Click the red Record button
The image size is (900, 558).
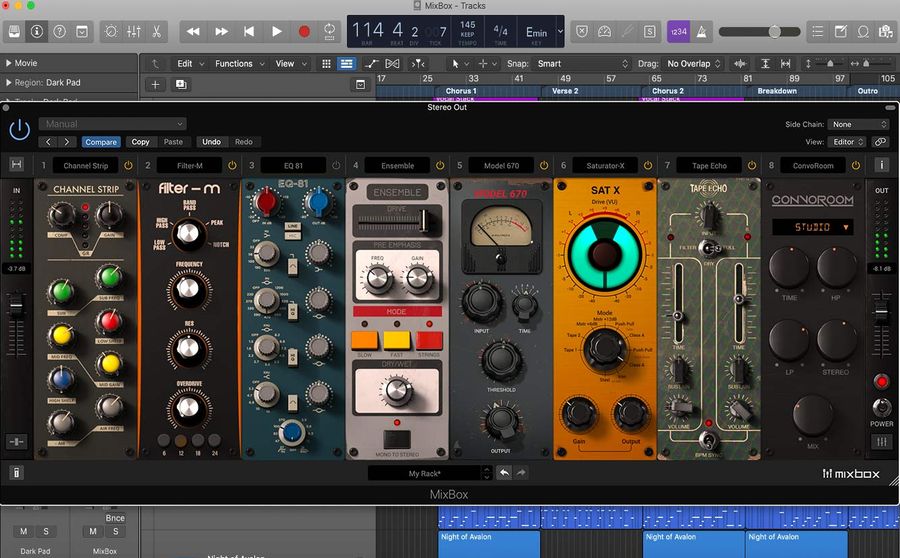(304, 32)
